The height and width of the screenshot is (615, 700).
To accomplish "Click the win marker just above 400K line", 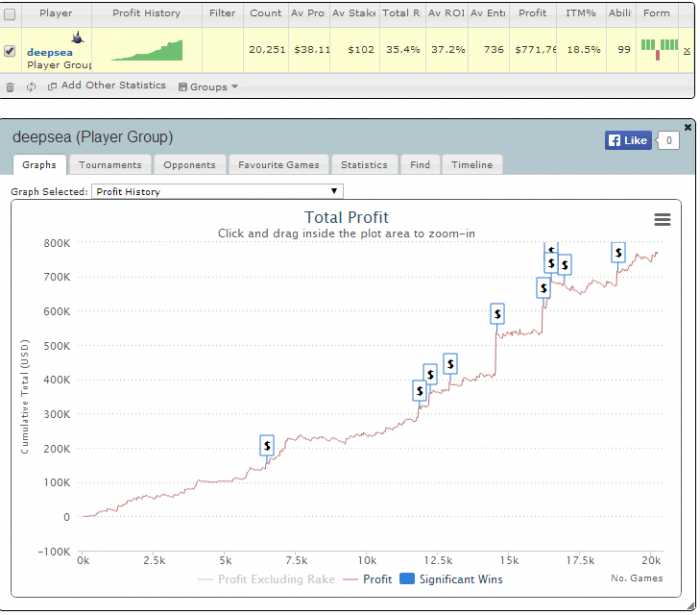I will (430, 374).
